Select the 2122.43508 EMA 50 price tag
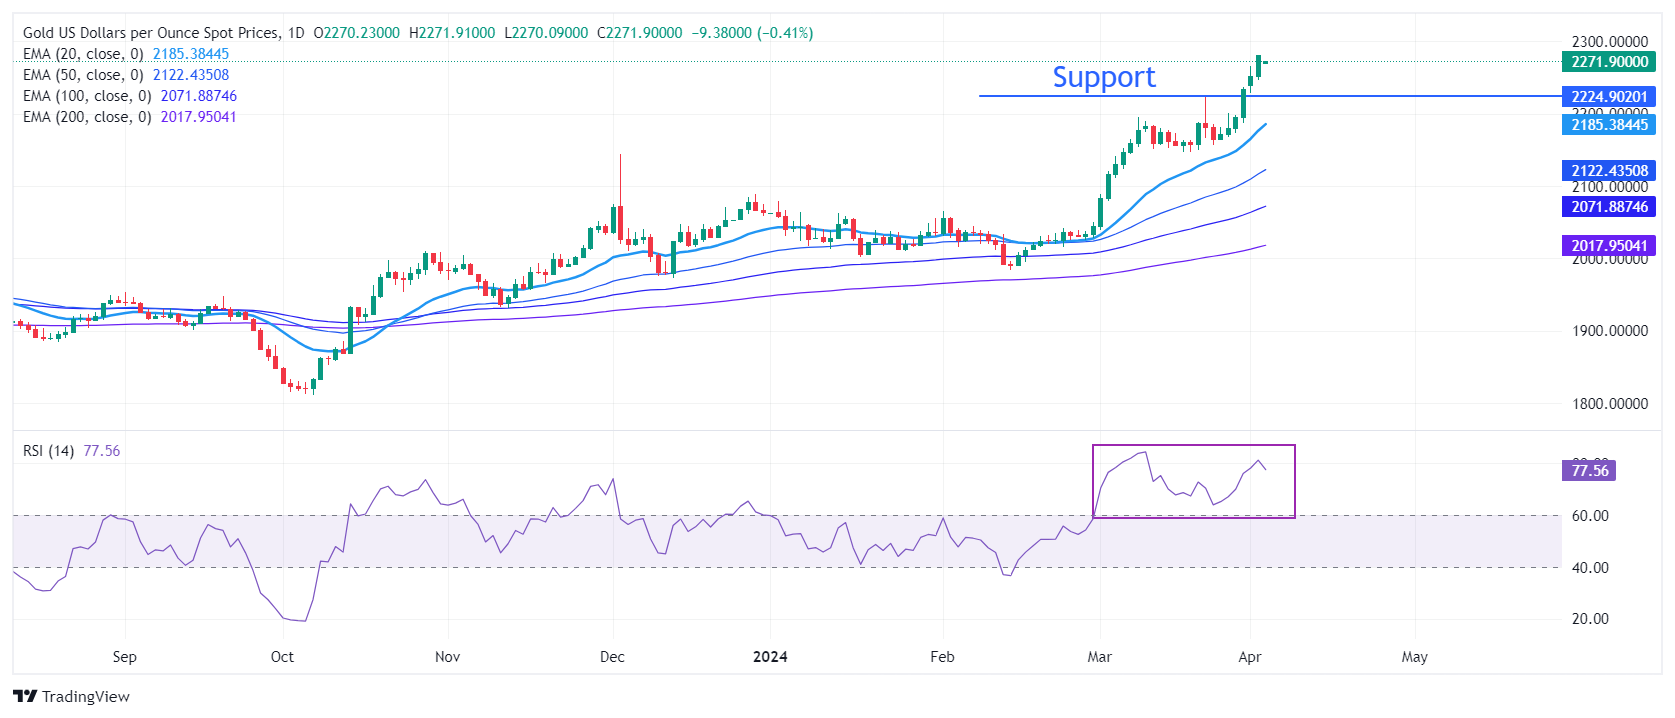 pos(1608,171)
